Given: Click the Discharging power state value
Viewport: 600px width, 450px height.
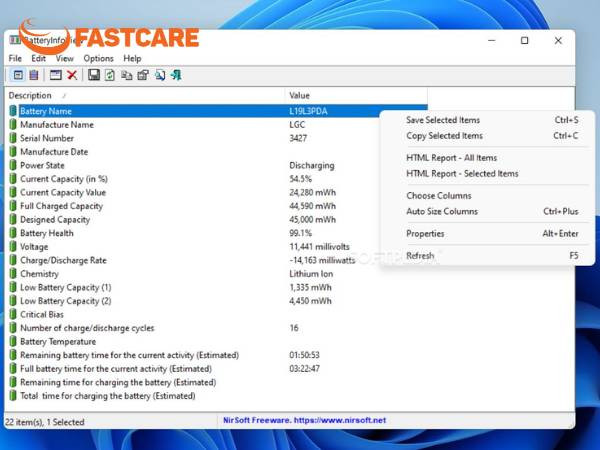Looking at the screenshot, I should (x=312, y=166).
